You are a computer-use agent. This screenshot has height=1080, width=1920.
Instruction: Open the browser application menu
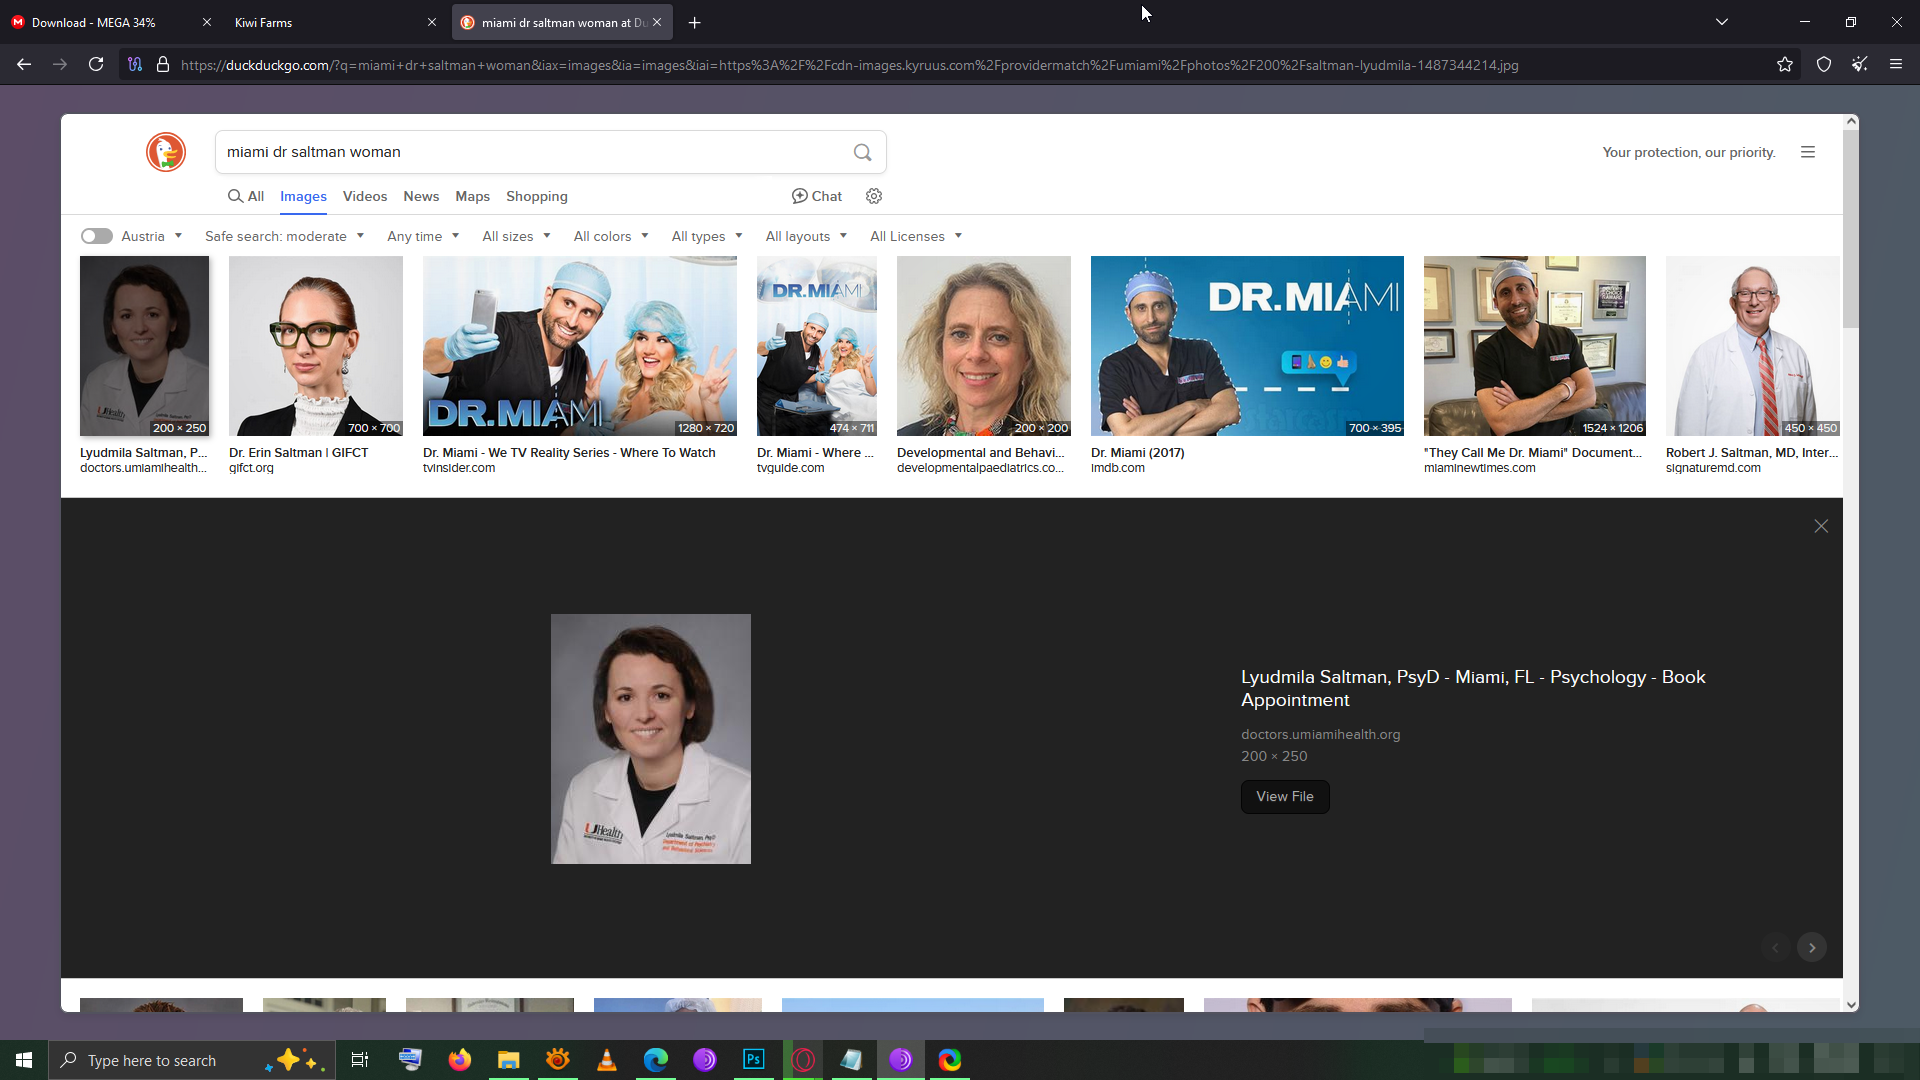coord(1896,64)
